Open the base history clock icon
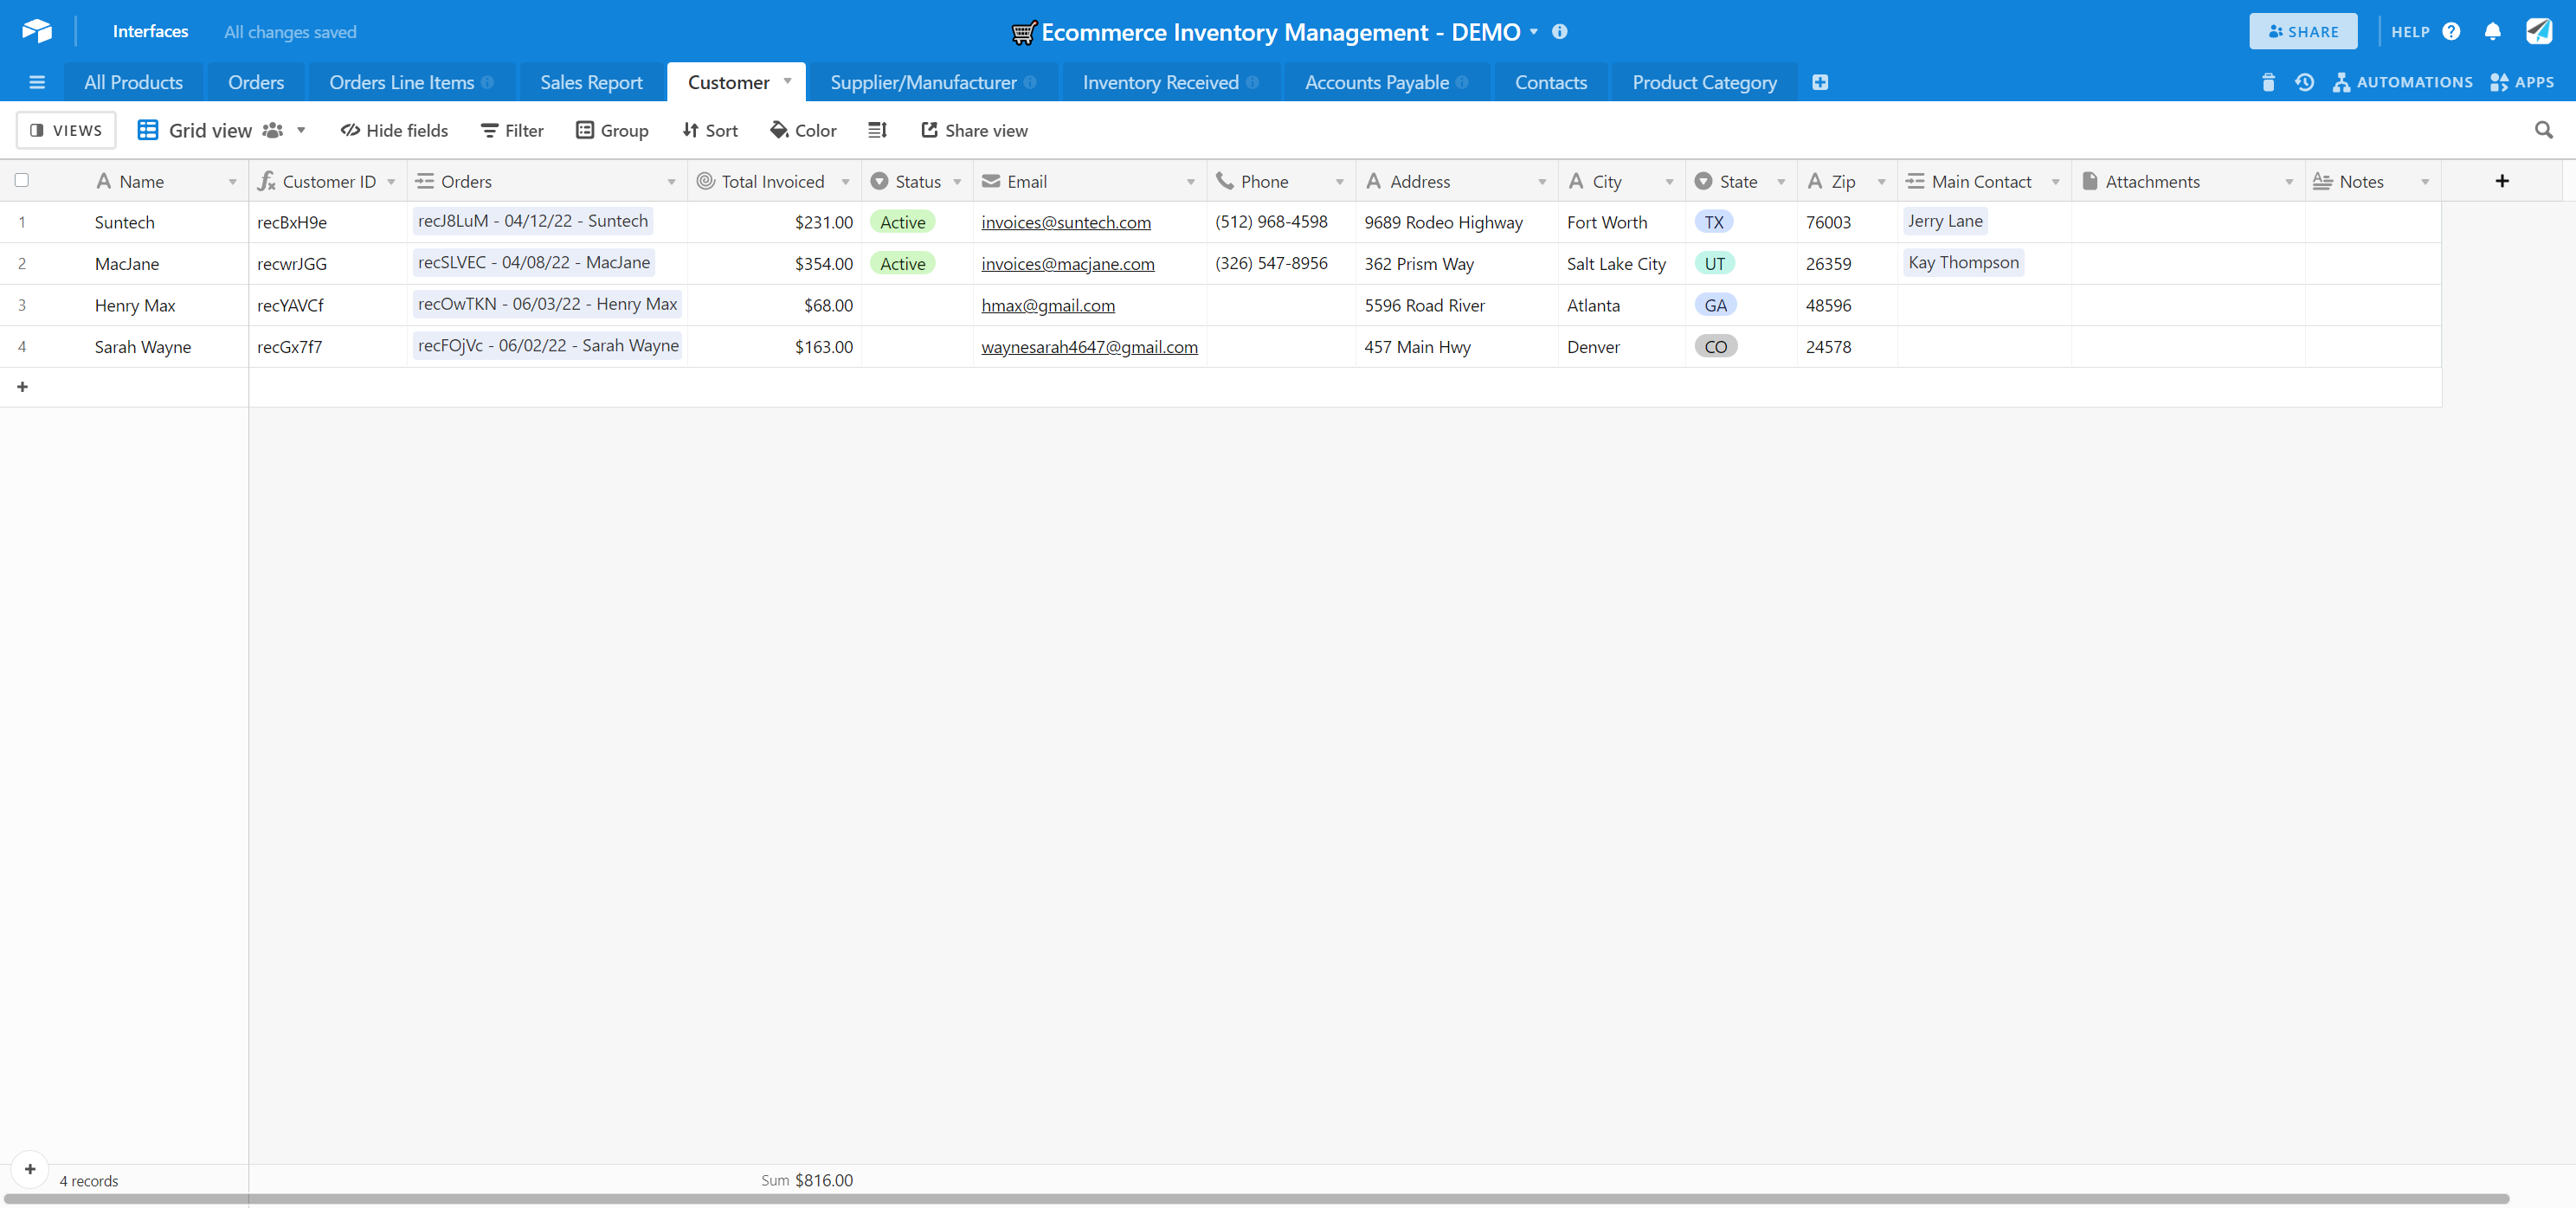Viewport: 2576px width, 1208px height. point(2304,82)
